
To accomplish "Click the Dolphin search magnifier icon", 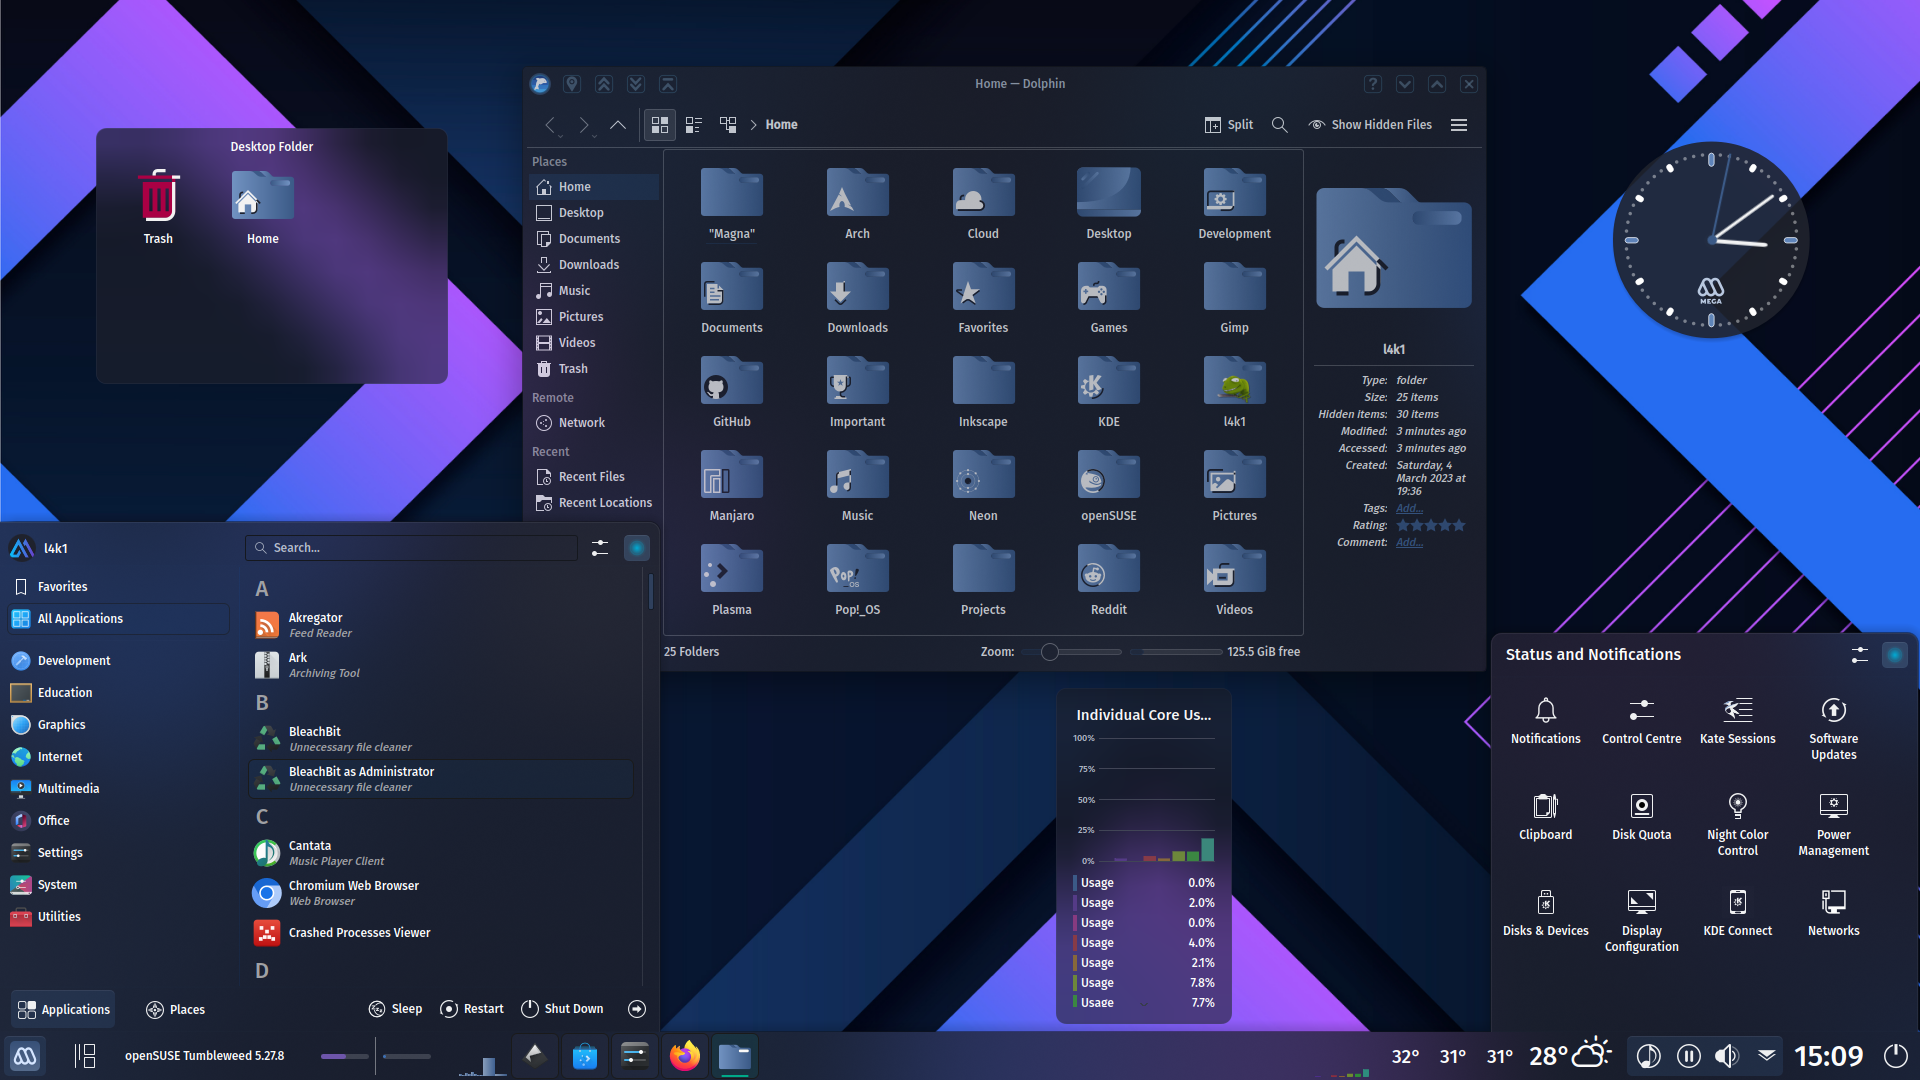I will 1279,125.
